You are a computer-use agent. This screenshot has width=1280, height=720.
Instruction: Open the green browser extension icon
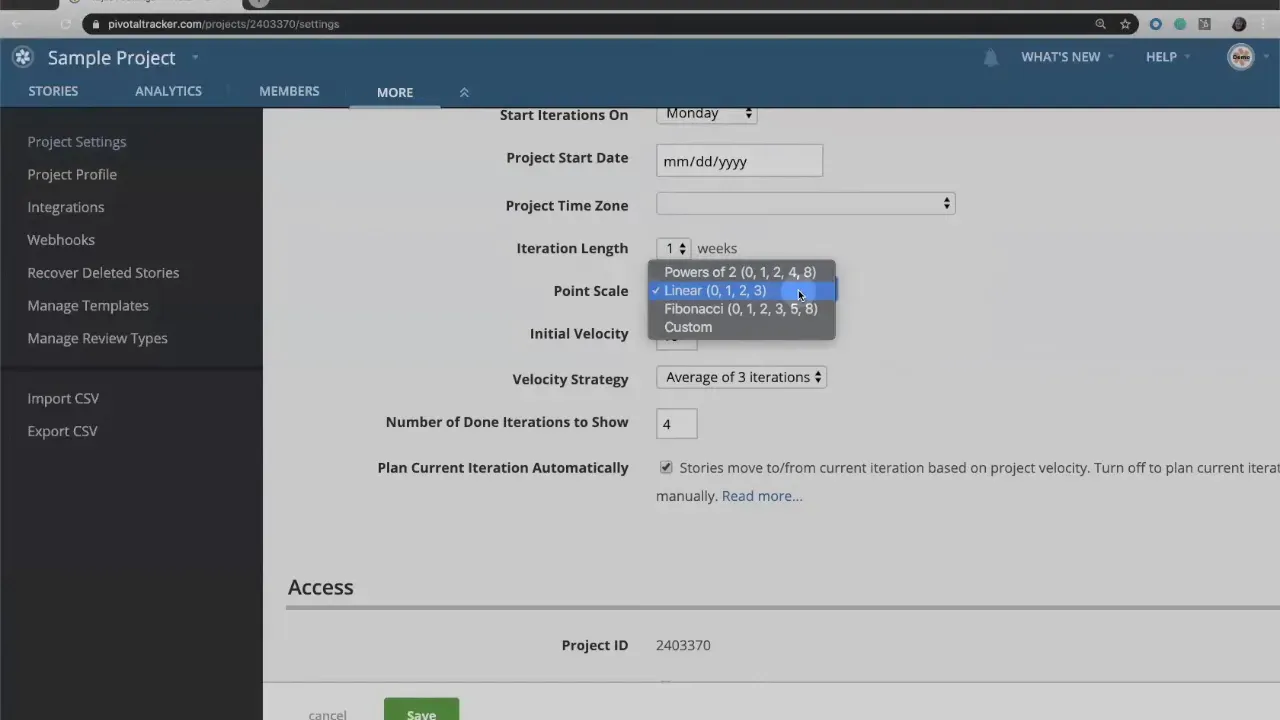click(x=1180, y=24)
